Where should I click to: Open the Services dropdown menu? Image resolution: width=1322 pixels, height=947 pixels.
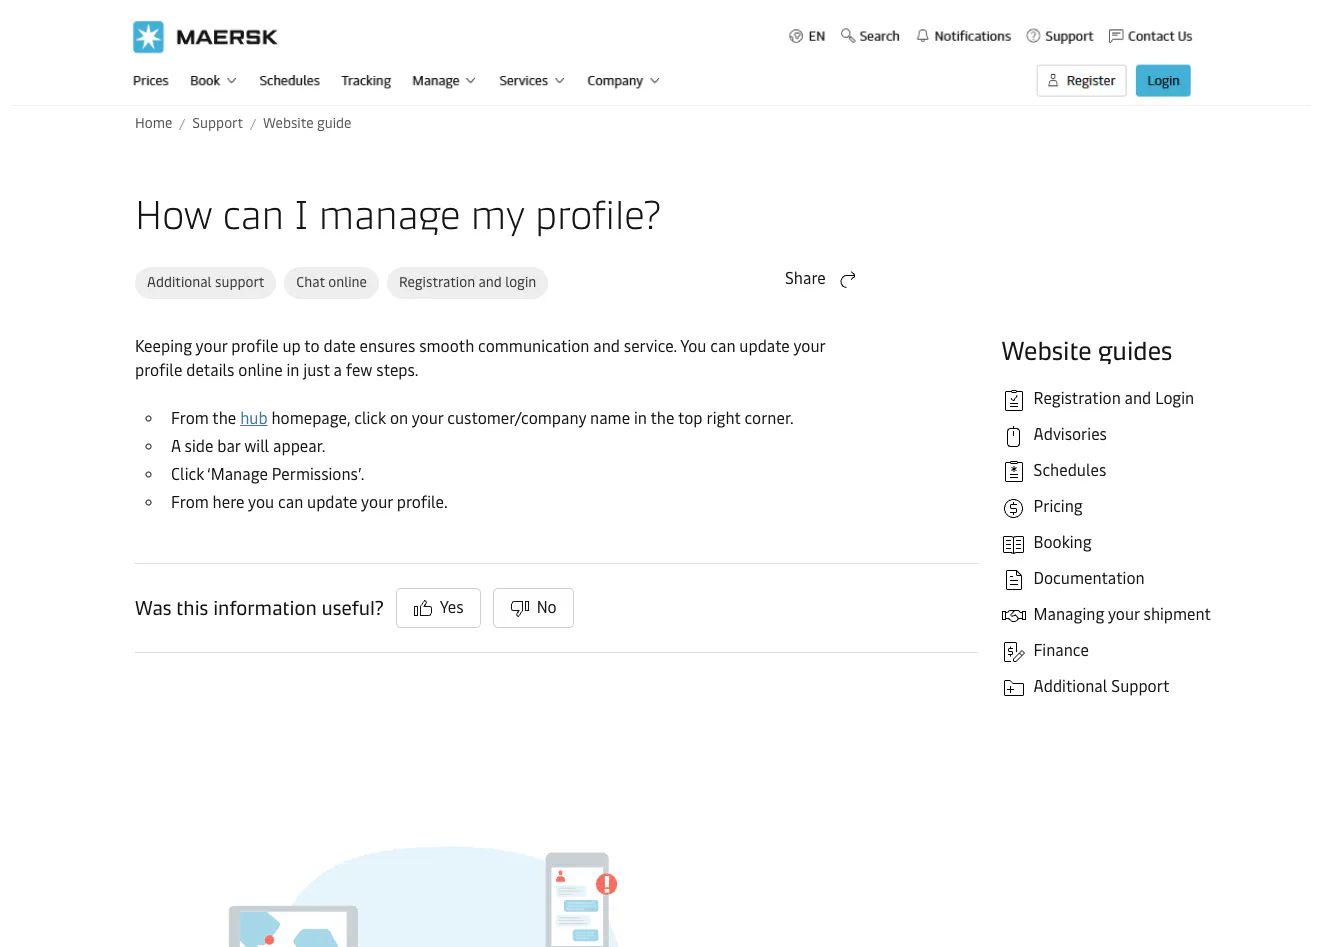(531, 81)
